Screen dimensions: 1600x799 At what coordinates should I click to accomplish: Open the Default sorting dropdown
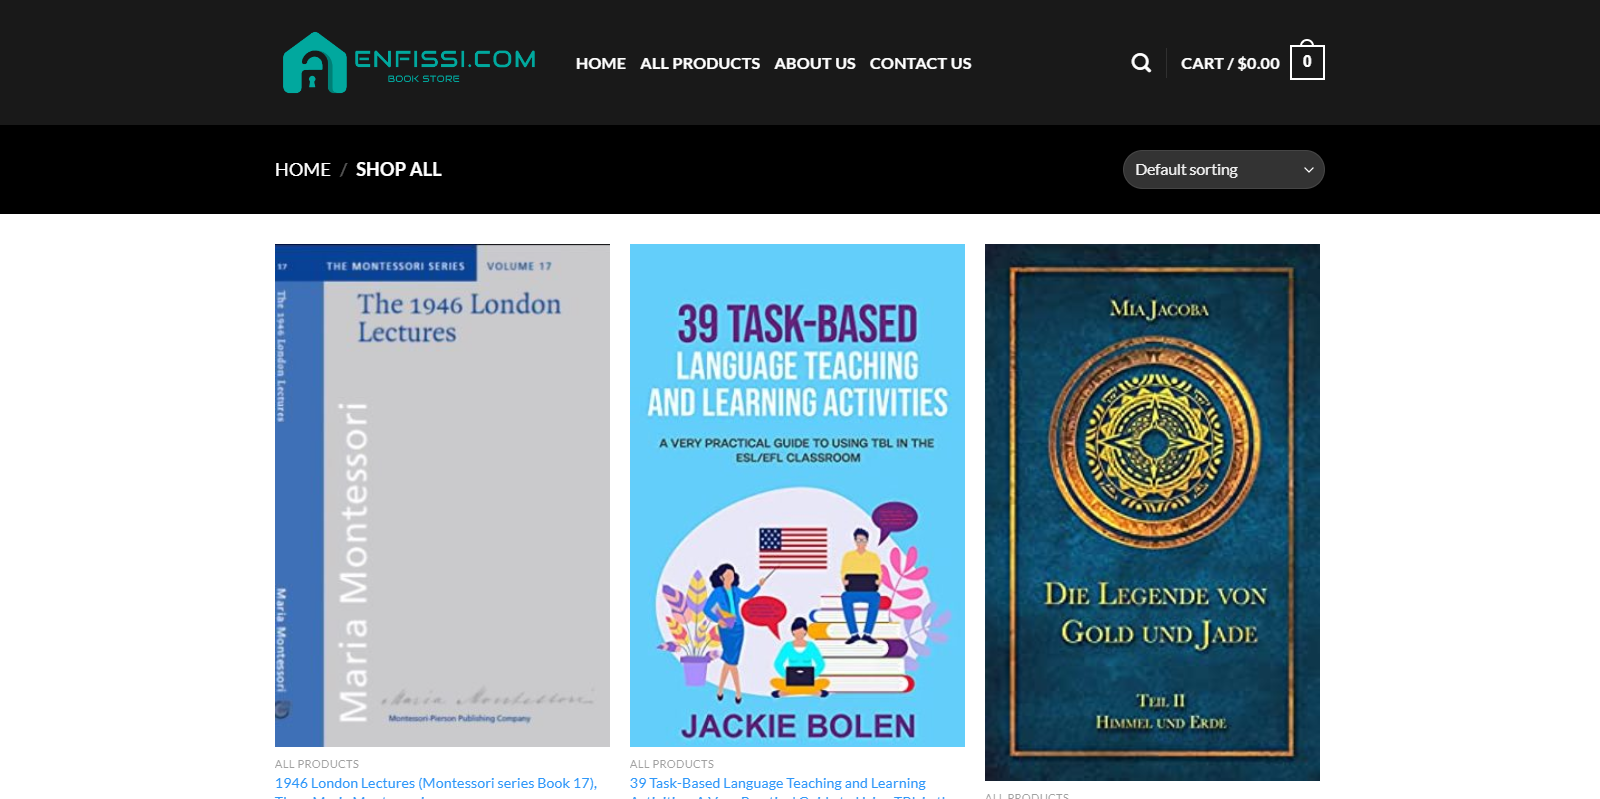pyautogui.click(x=1223, y=170)
